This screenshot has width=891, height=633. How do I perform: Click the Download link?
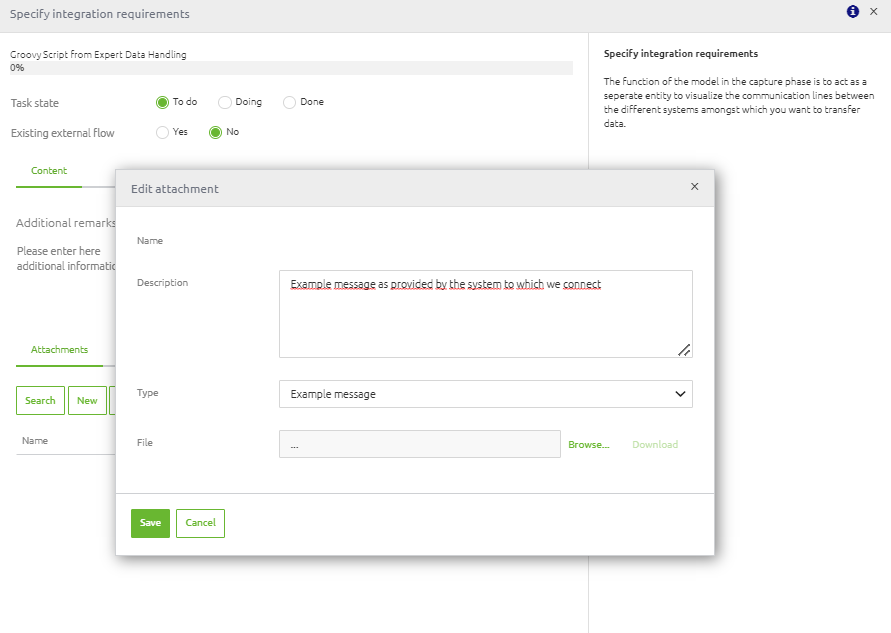coord(655,444)
